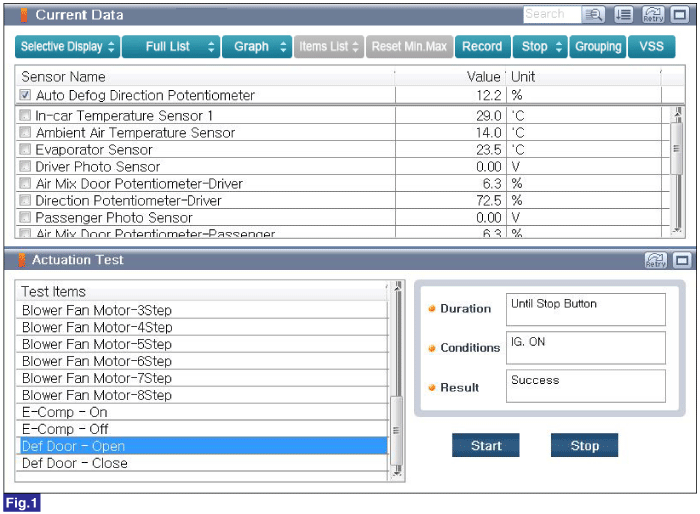Open the Graph dropdown

[x=257, y=46]
